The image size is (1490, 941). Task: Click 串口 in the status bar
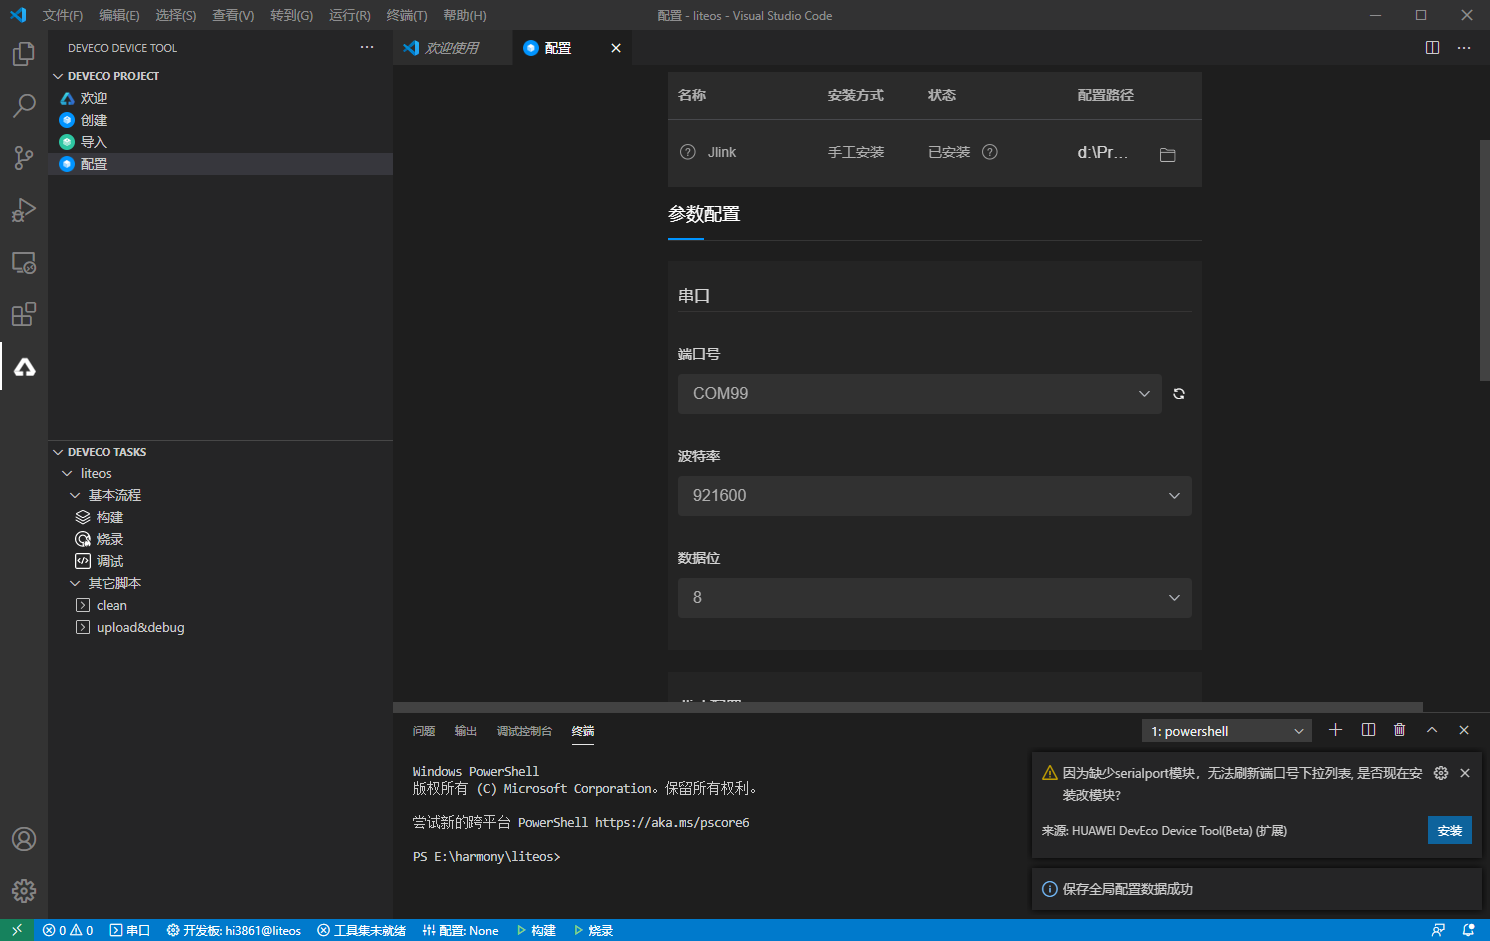pyautogui.click(x=129, y=930)
